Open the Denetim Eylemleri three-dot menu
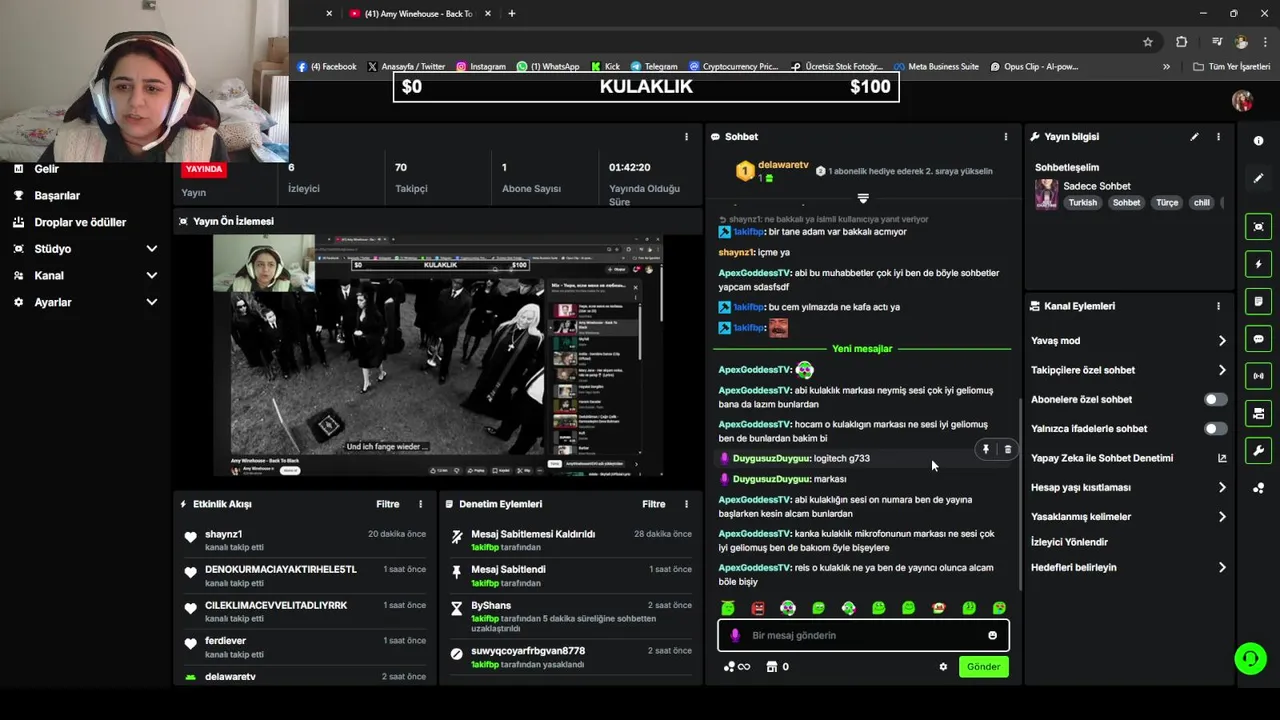The height and width of the screenshot is (720, 1280). pyautogui.click(x=686, y=504)
